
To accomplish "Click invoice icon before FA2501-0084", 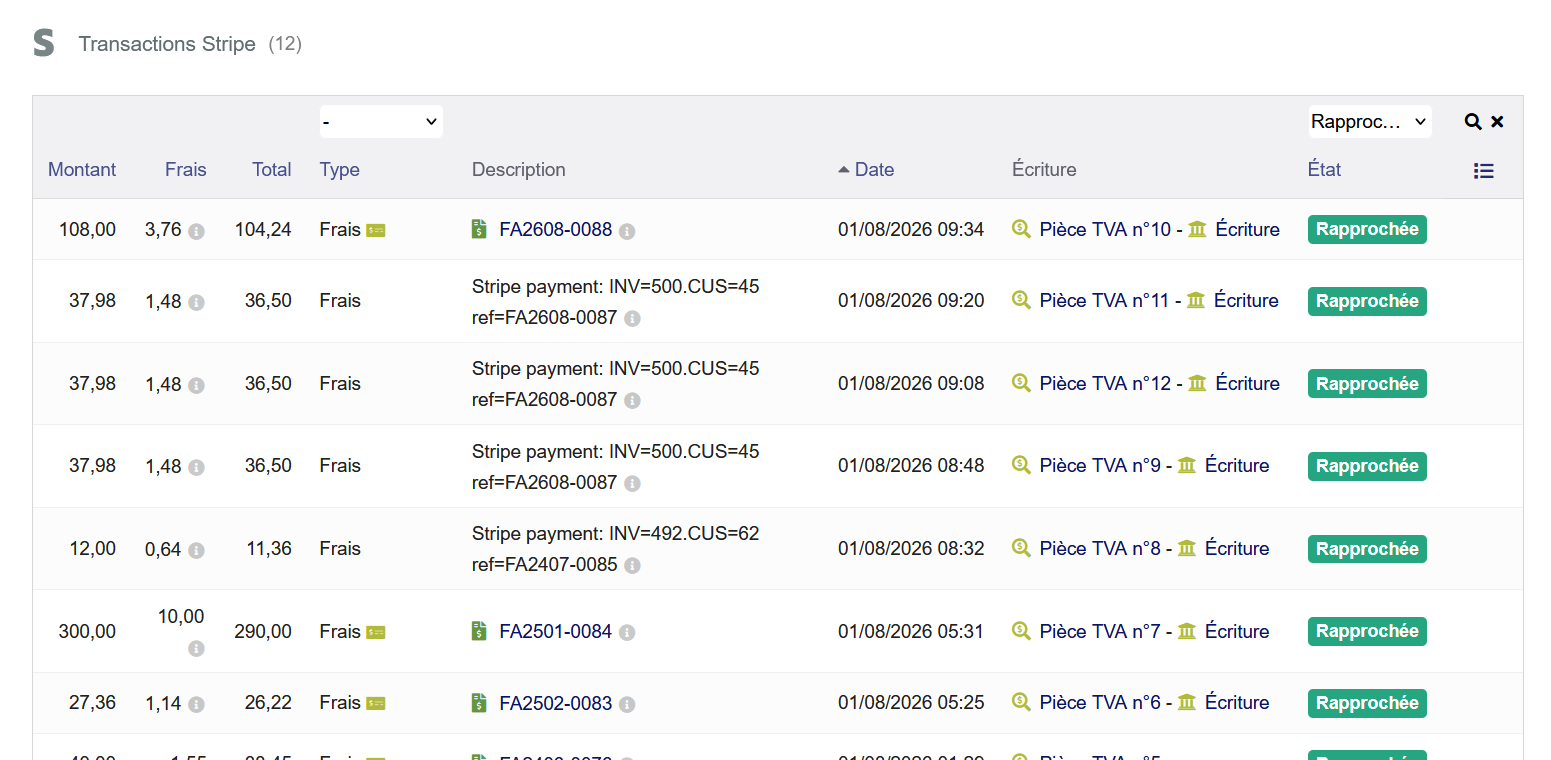I will coord(479,631).
